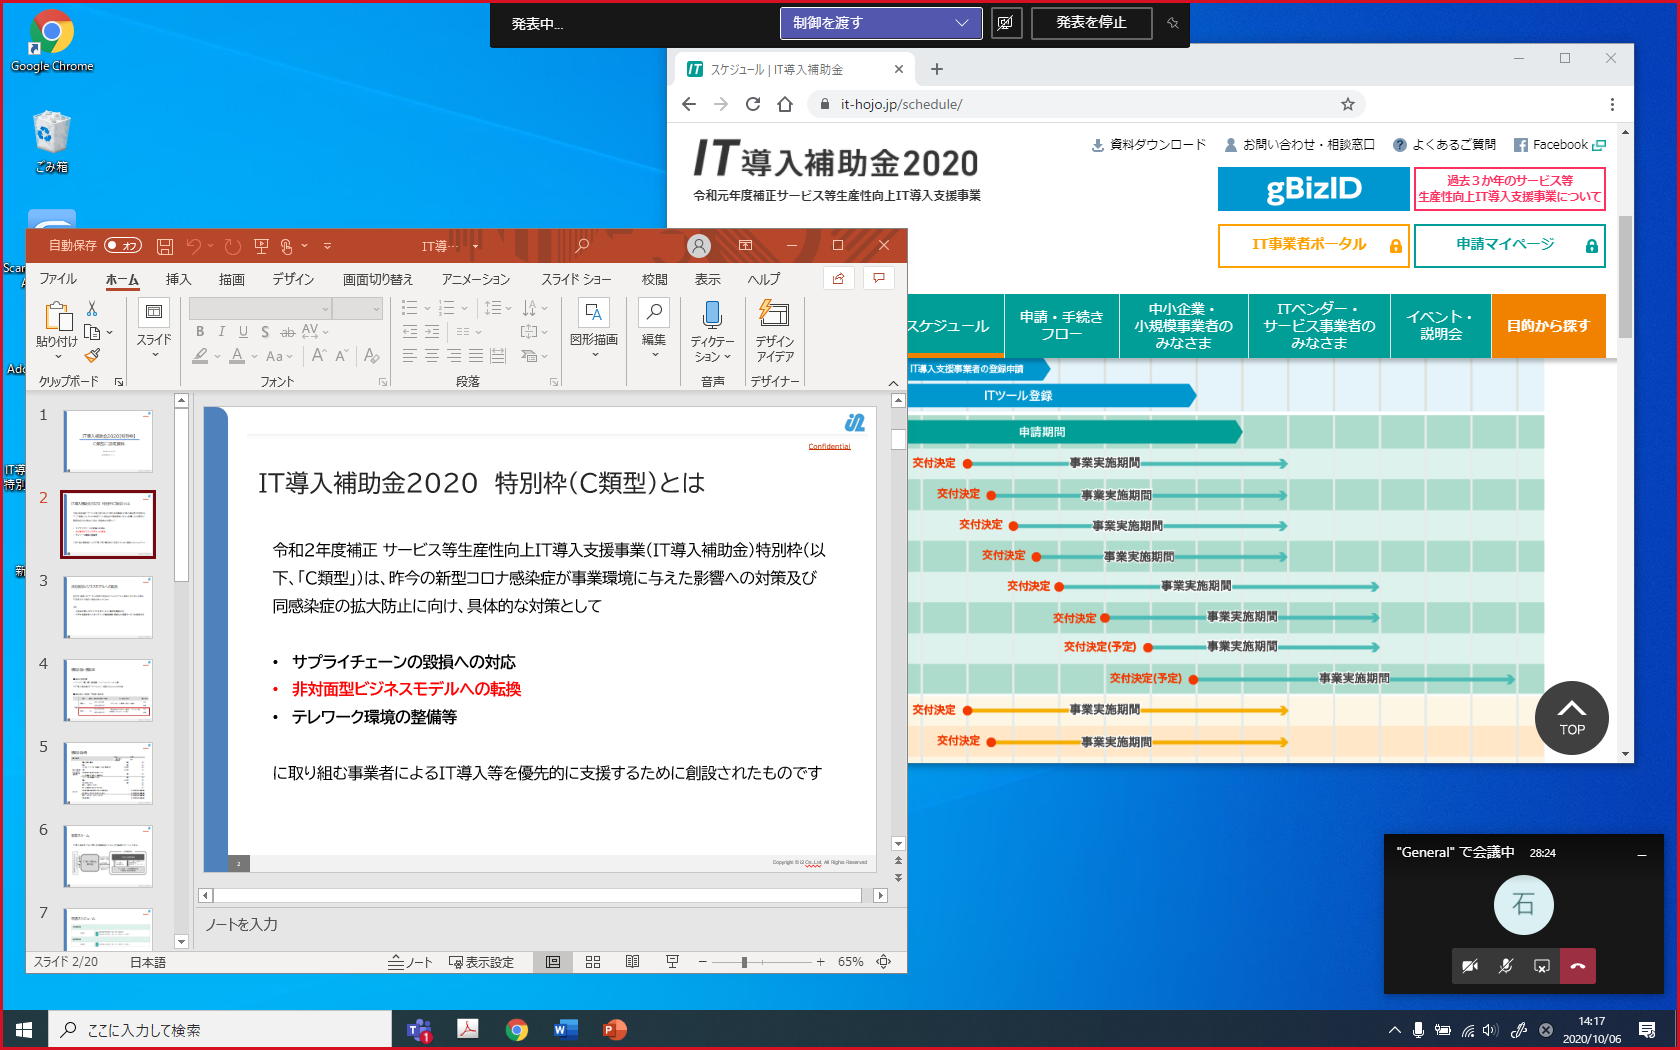
Task: Click the Cut scissors icon in Clipboard group
Action: pyautogui.click(x=92, y=309)
